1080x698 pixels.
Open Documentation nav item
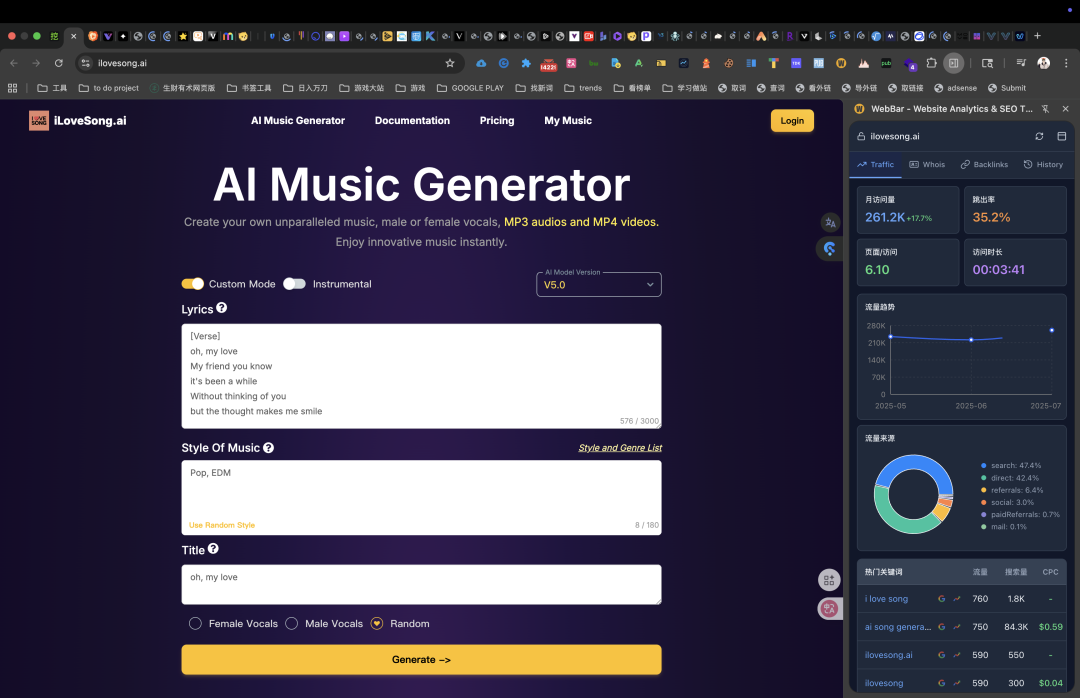(x=412, y=121)
